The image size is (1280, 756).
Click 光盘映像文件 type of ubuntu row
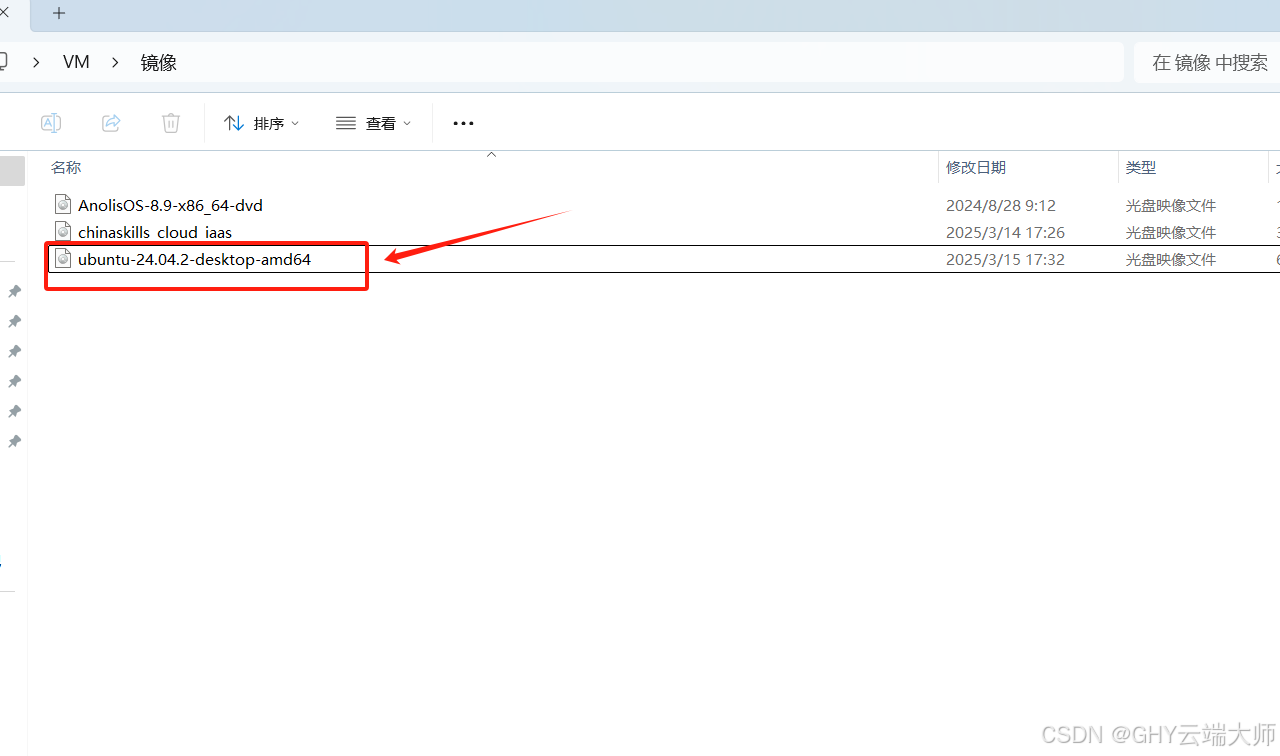1171,259
